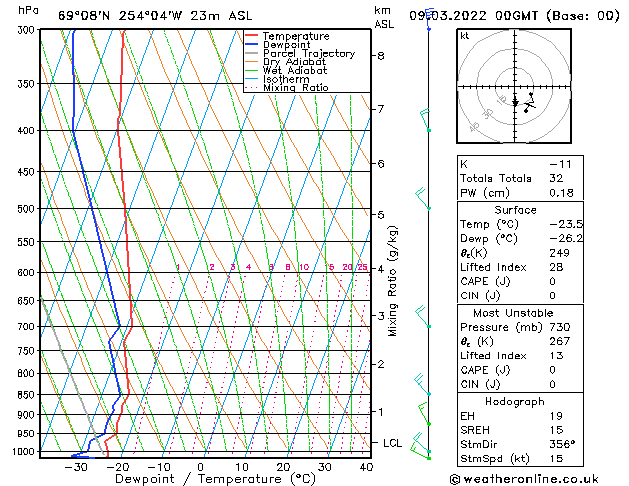Image resolution: width=629 pixels, height=486 pixels.
Task: Click the wind barb at 700 hPa level
Action: 422,317
